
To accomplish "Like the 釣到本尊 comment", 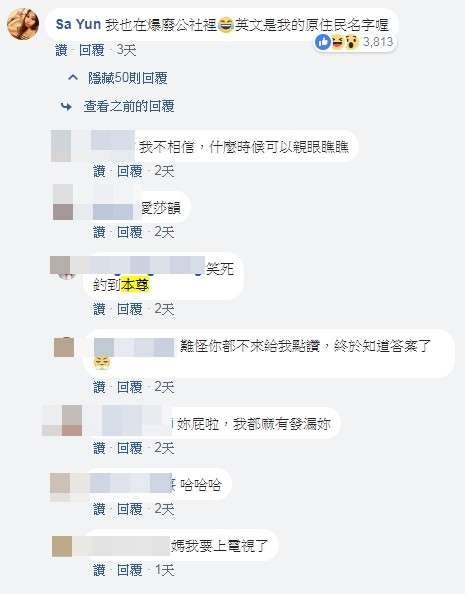I will click(x=99, y=309).
